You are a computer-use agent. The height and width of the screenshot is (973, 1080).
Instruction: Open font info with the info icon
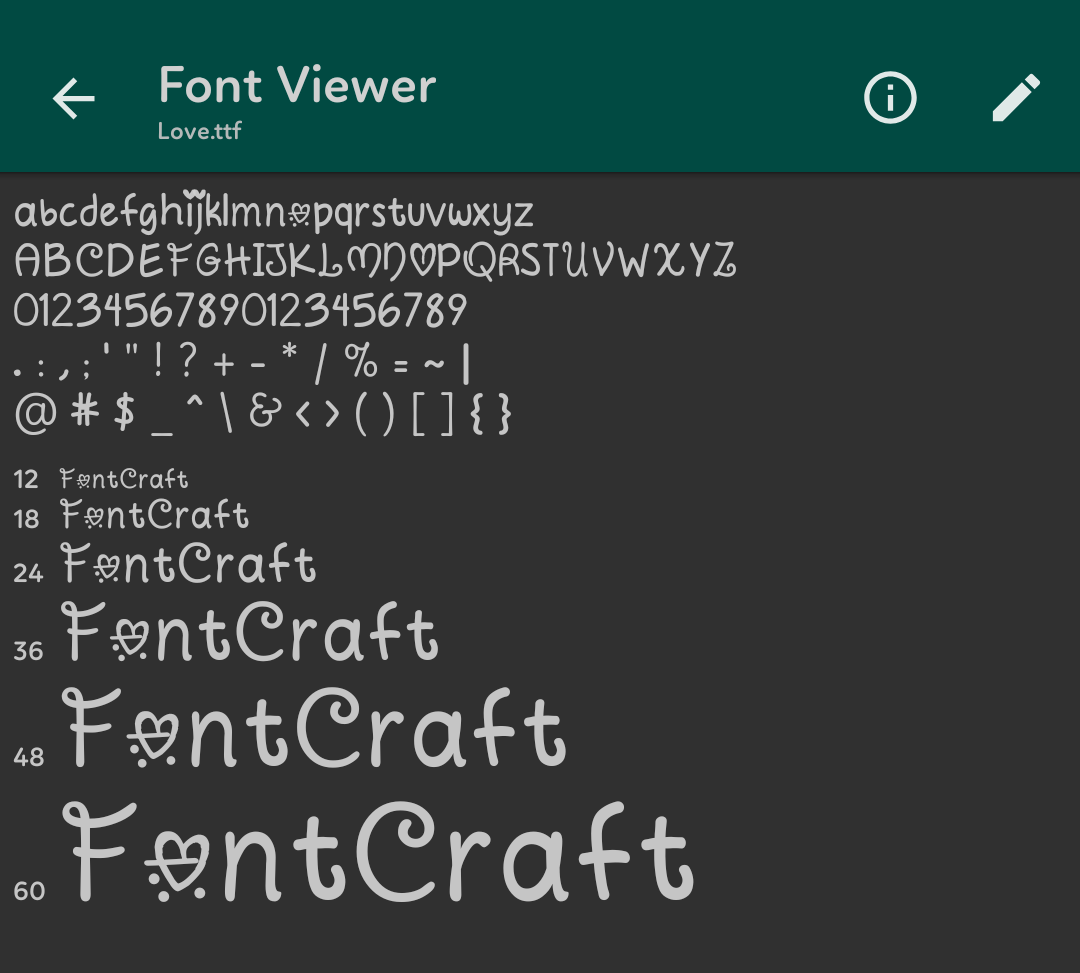(890, 98)
